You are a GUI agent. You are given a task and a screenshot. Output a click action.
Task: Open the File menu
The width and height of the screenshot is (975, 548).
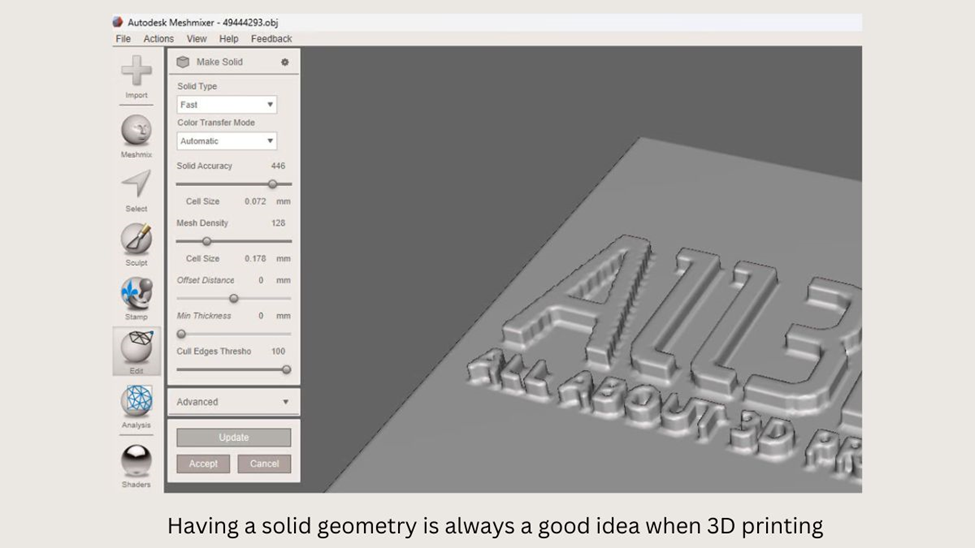[x=123, y=39]
